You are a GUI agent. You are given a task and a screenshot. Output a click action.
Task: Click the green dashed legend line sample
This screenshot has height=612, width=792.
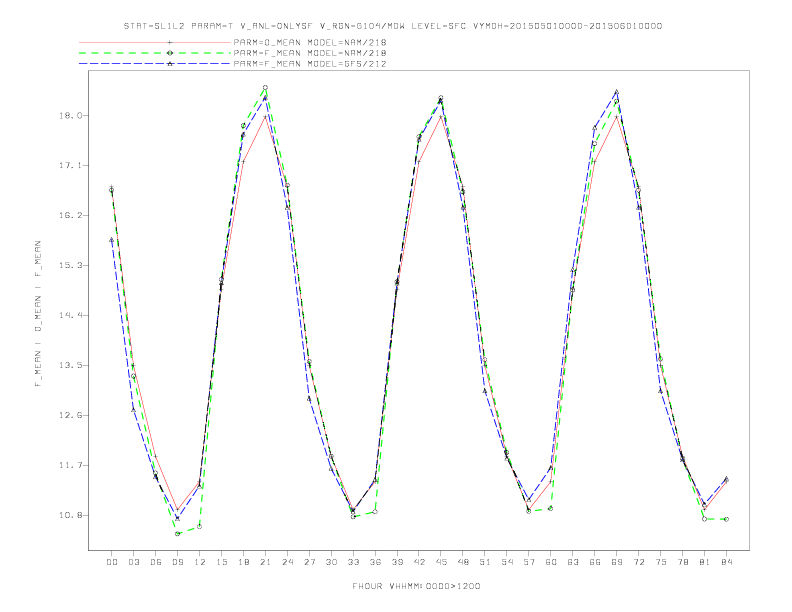coord(155,53)
